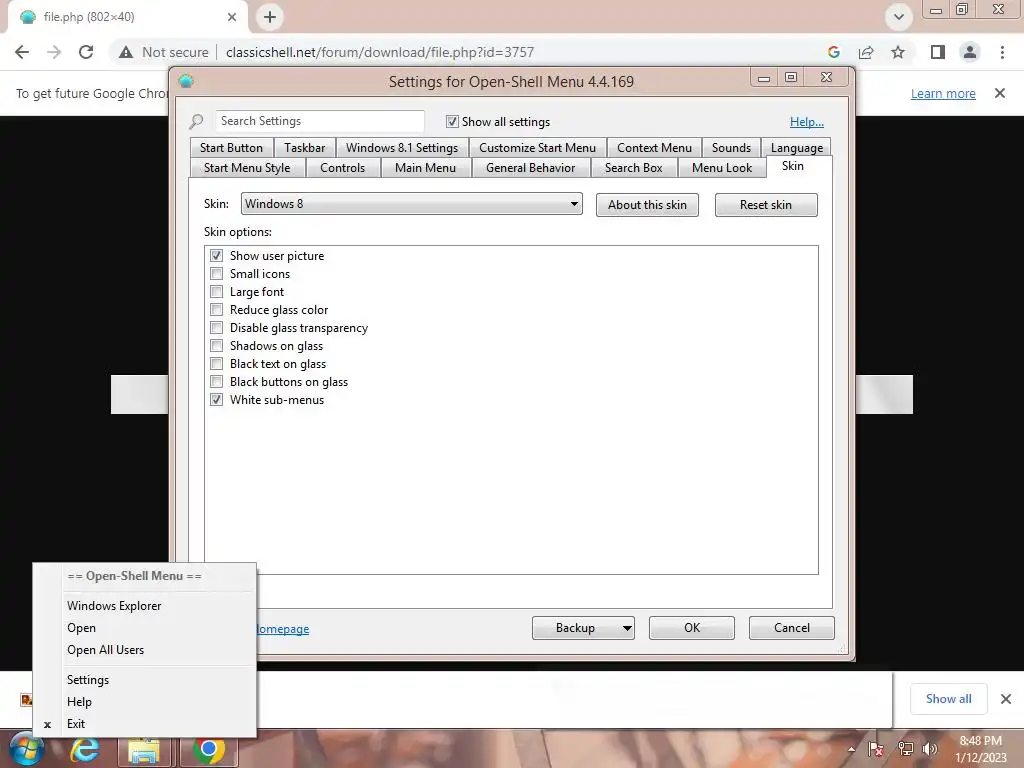1024x768 pixels.
Task: Click Show all downloads button
Action: pos(948,699)
